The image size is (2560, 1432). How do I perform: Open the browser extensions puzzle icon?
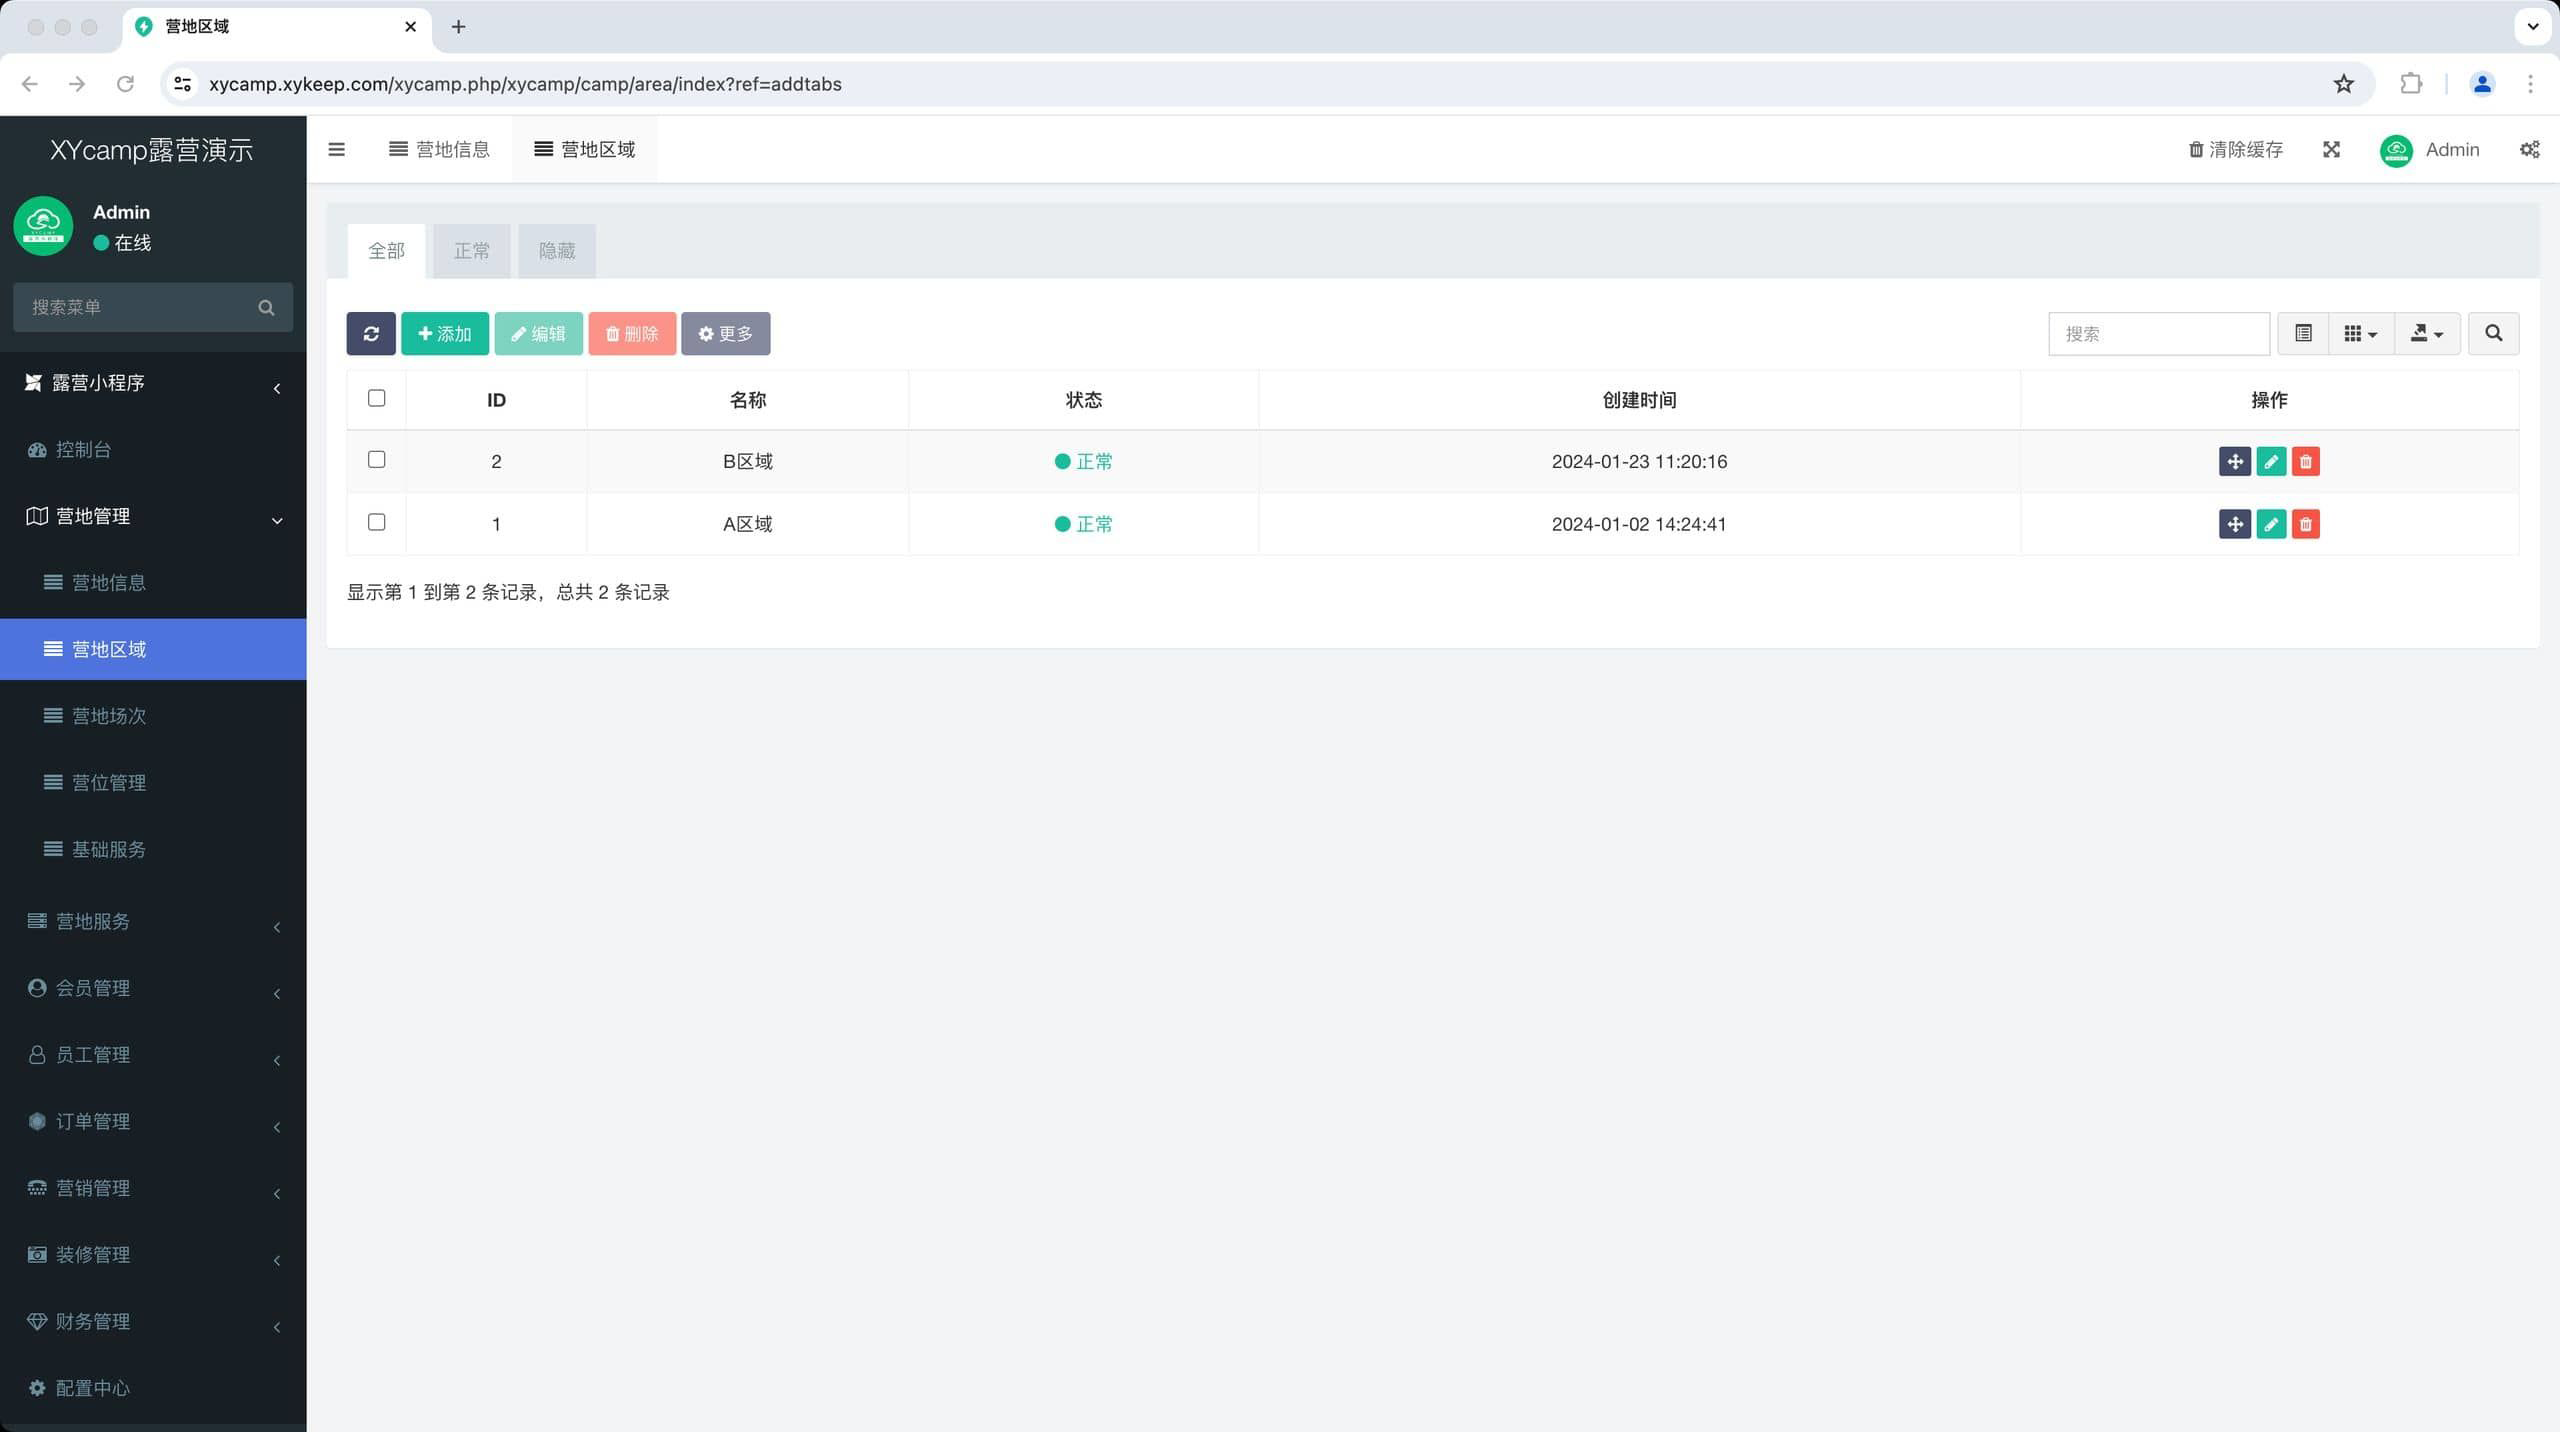[x=2410, y=84]
